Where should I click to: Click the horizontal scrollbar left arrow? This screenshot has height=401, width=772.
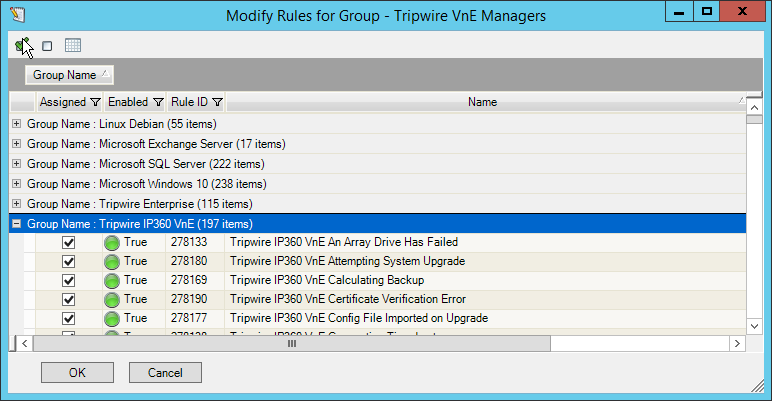[25, 343]
